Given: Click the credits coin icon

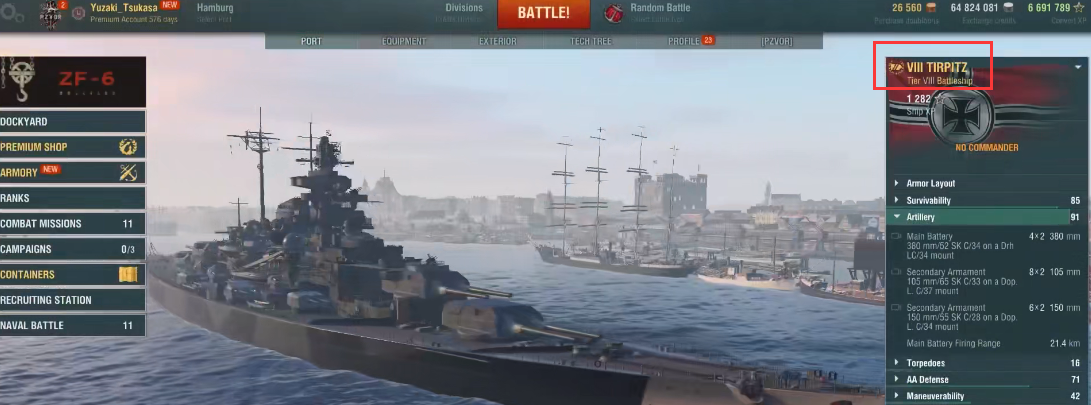Looking at the screenshot, I should pyautogui.click(x=1009, y=8).
